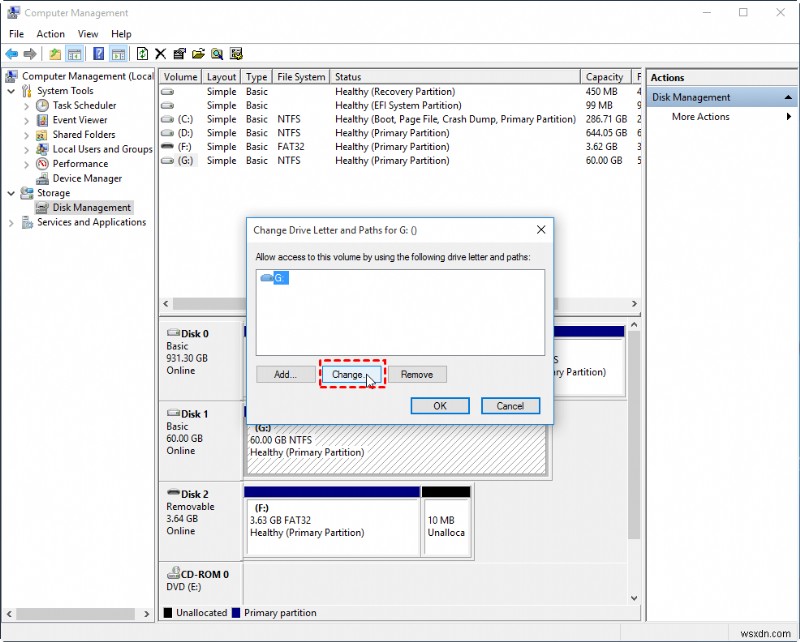Open the Action menu

pos(50,33)
